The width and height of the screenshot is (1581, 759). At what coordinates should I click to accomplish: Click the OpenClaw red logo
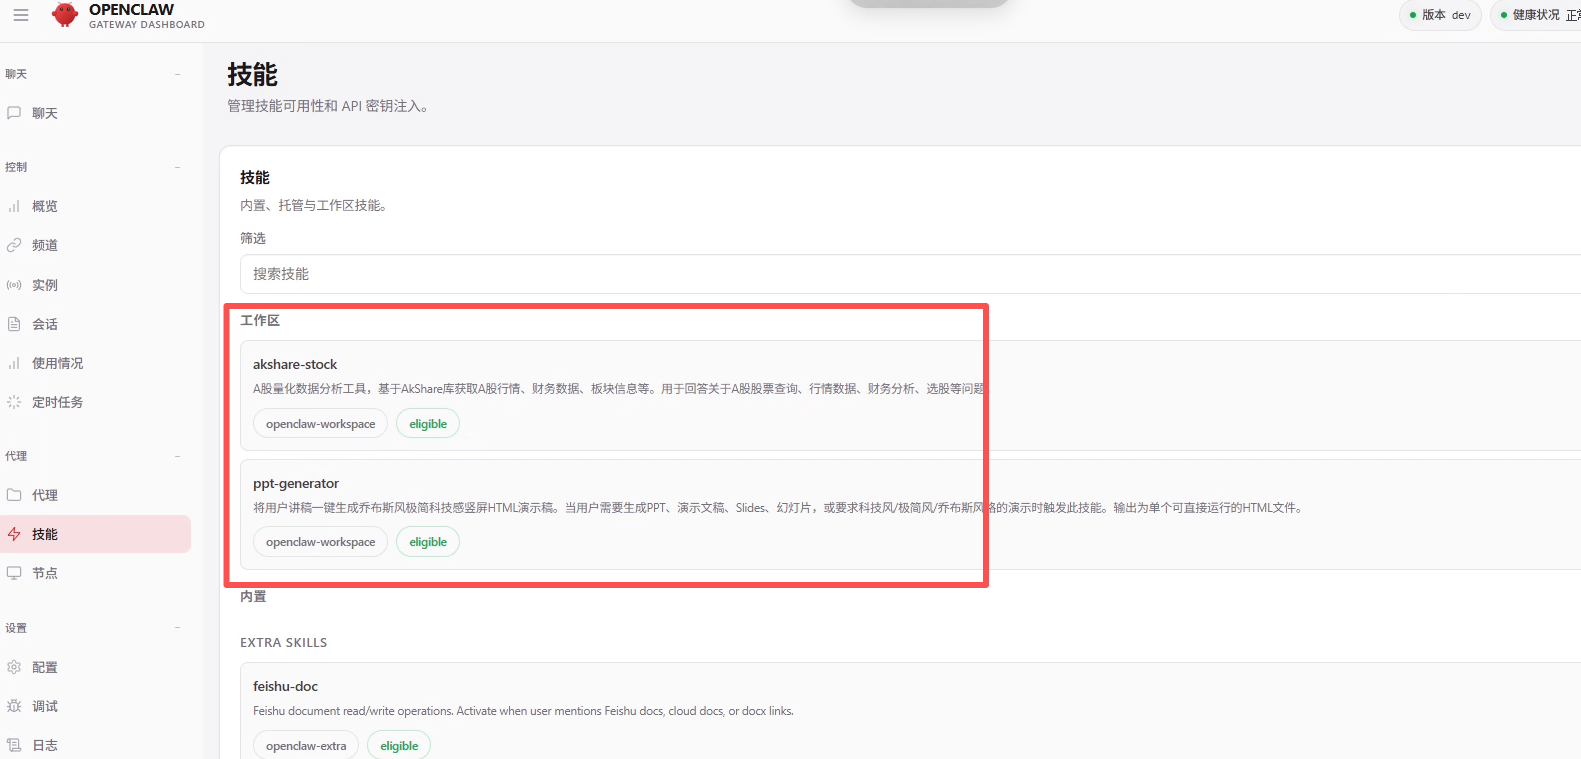point(65,15)
